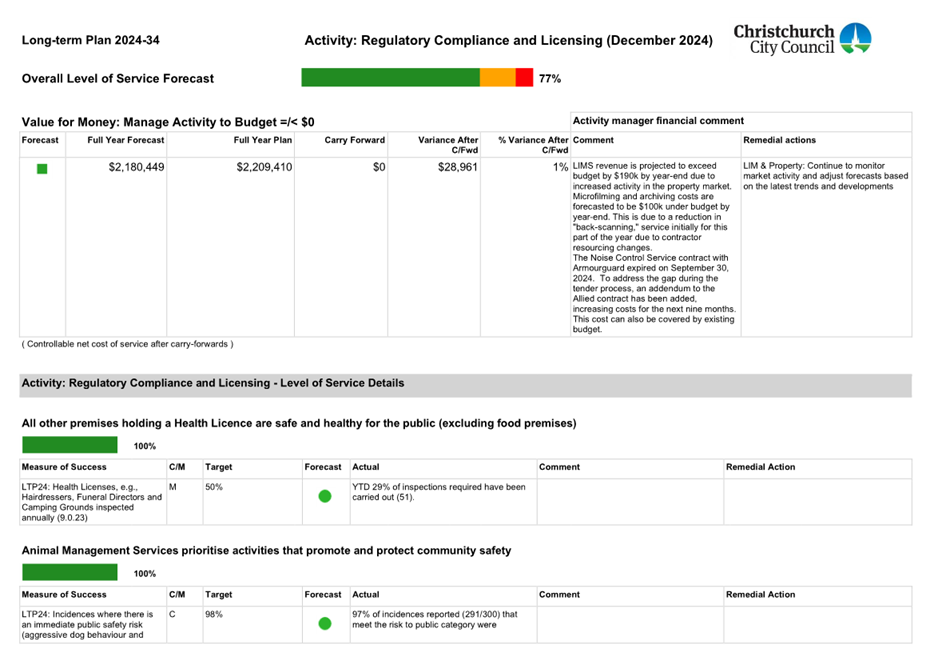Viewport: 934px width, 661px height.
Task: Click the Activity manager financial comment header
Action: (658, 121)
